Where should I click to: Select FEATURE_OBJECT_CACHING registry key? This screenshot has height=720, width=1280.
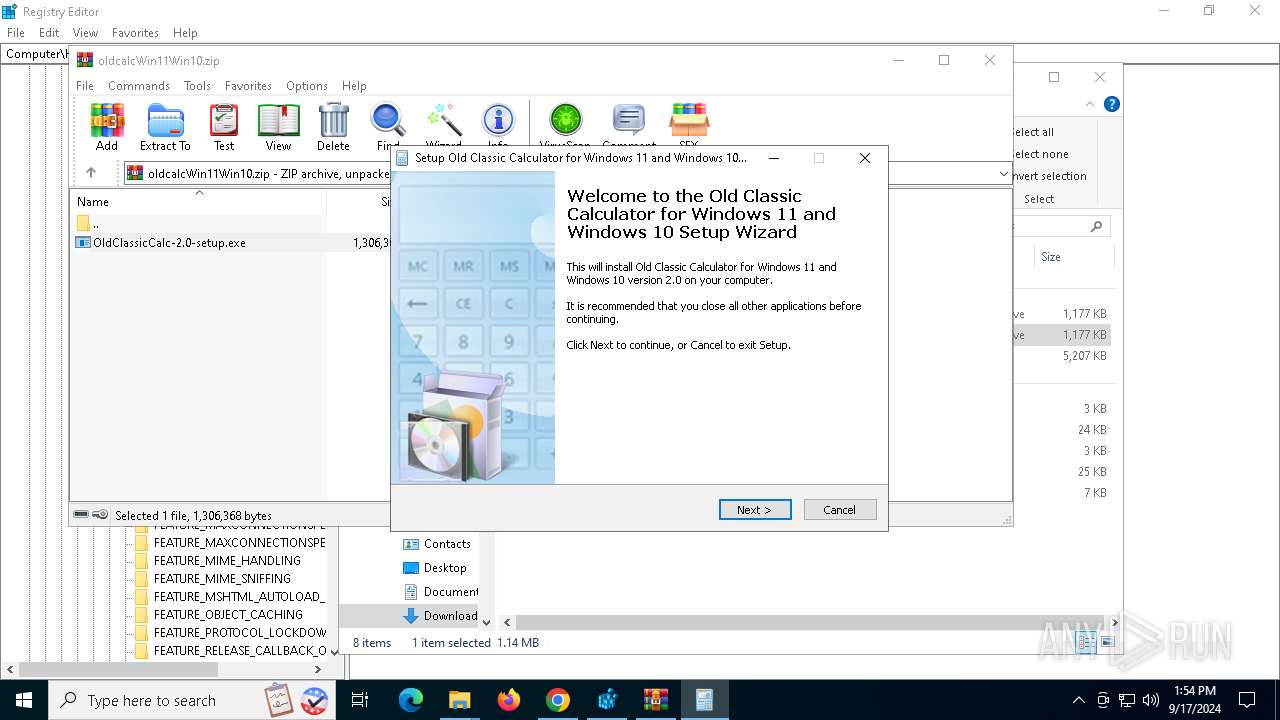click(228, 615)
